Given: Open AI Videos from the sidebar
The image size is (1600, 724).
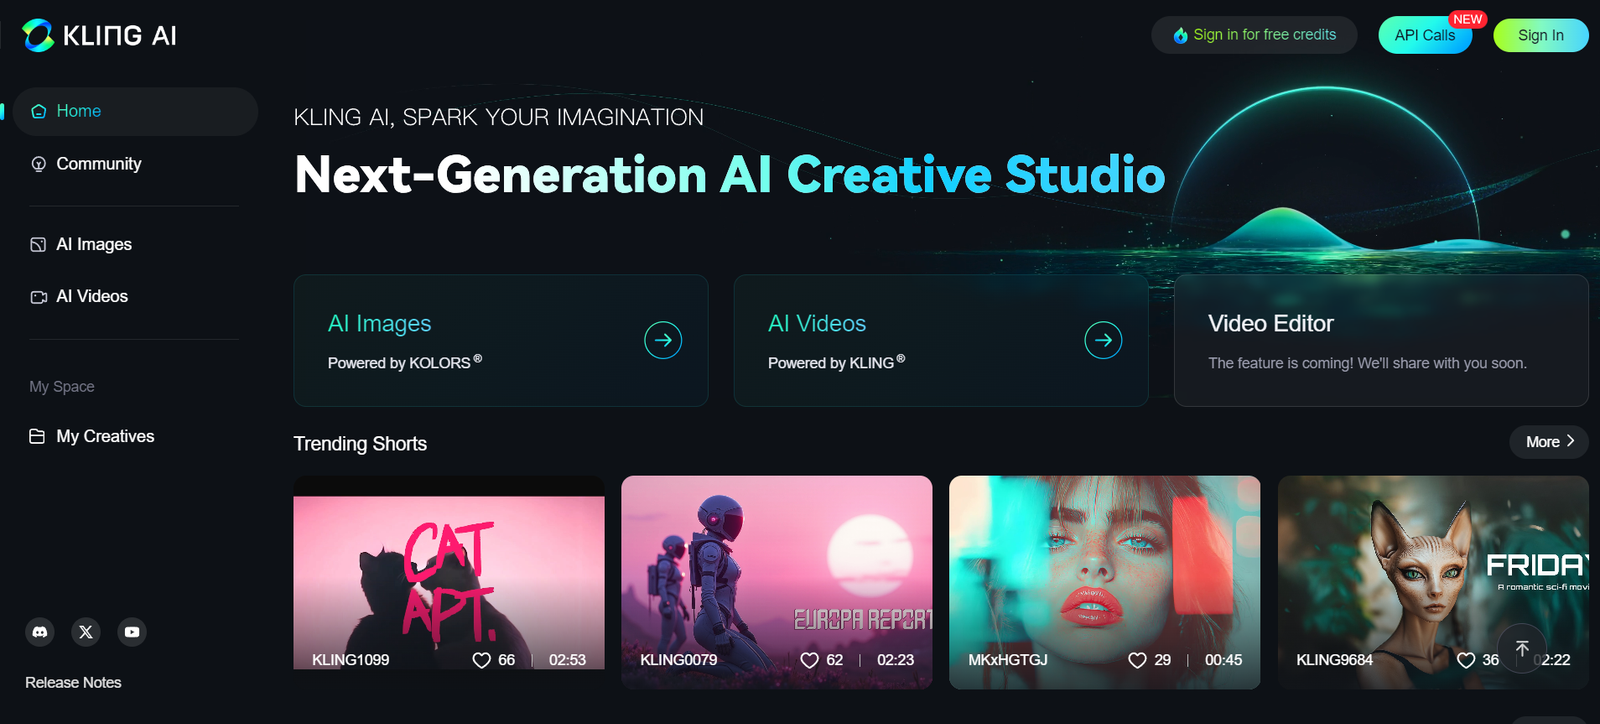Looking at the screenshot, I should click(91, 296).
